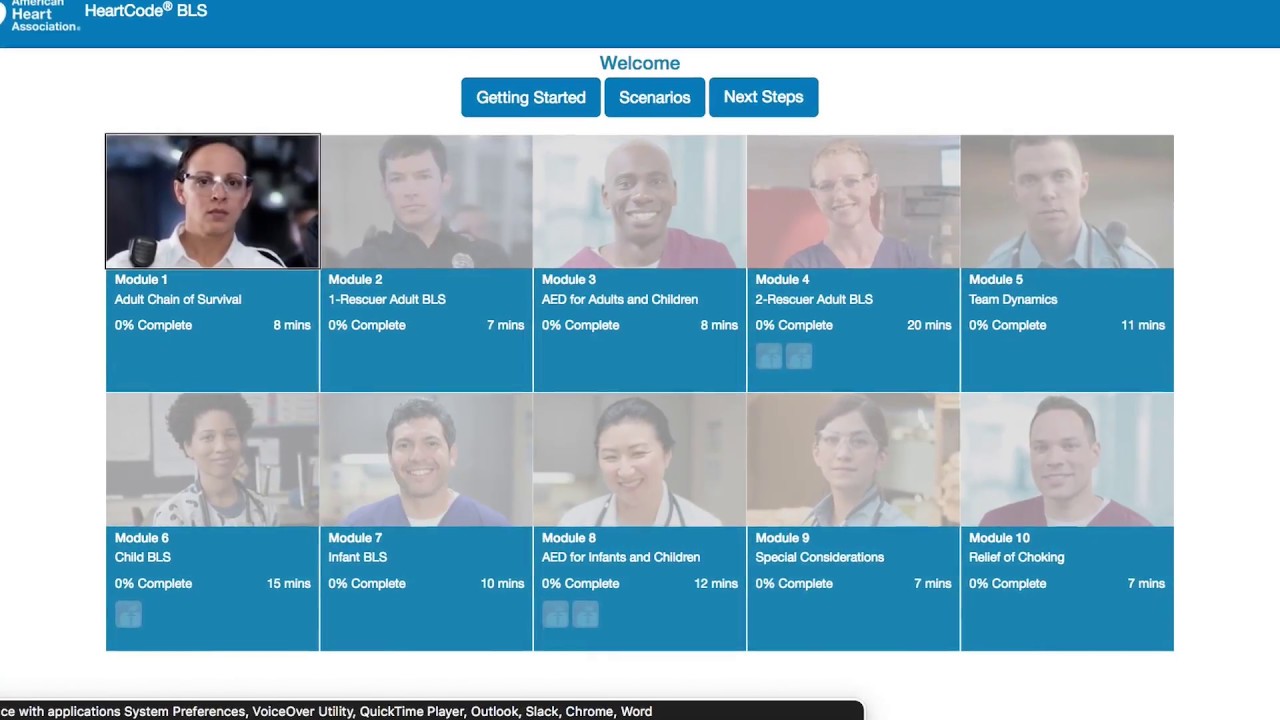Click the Welcome heading

(x=640, y=63)
